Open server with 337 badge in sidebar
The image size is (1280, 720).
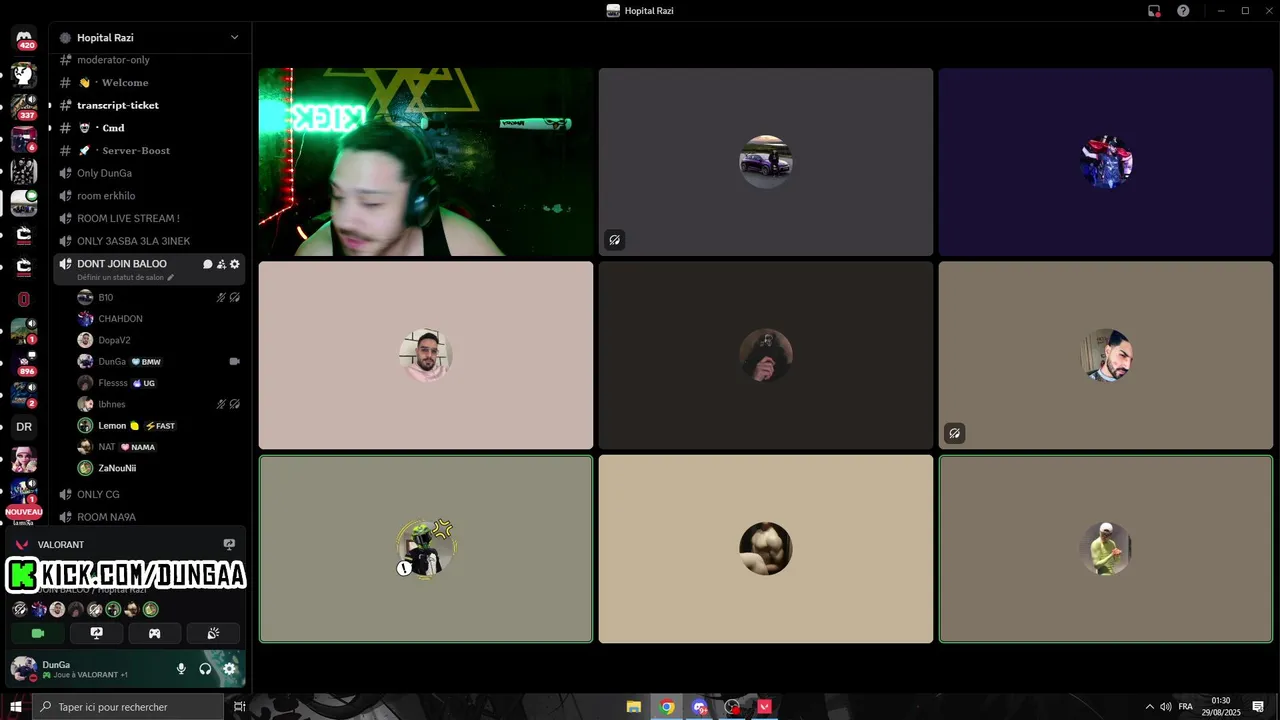point(24,107)
